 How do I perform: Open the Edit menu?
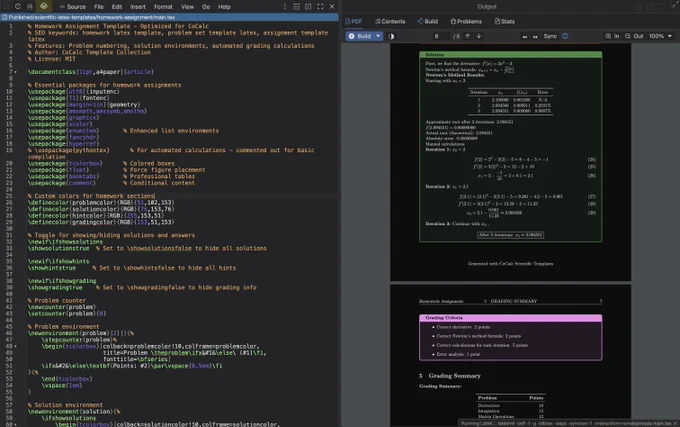pos(117,7)
